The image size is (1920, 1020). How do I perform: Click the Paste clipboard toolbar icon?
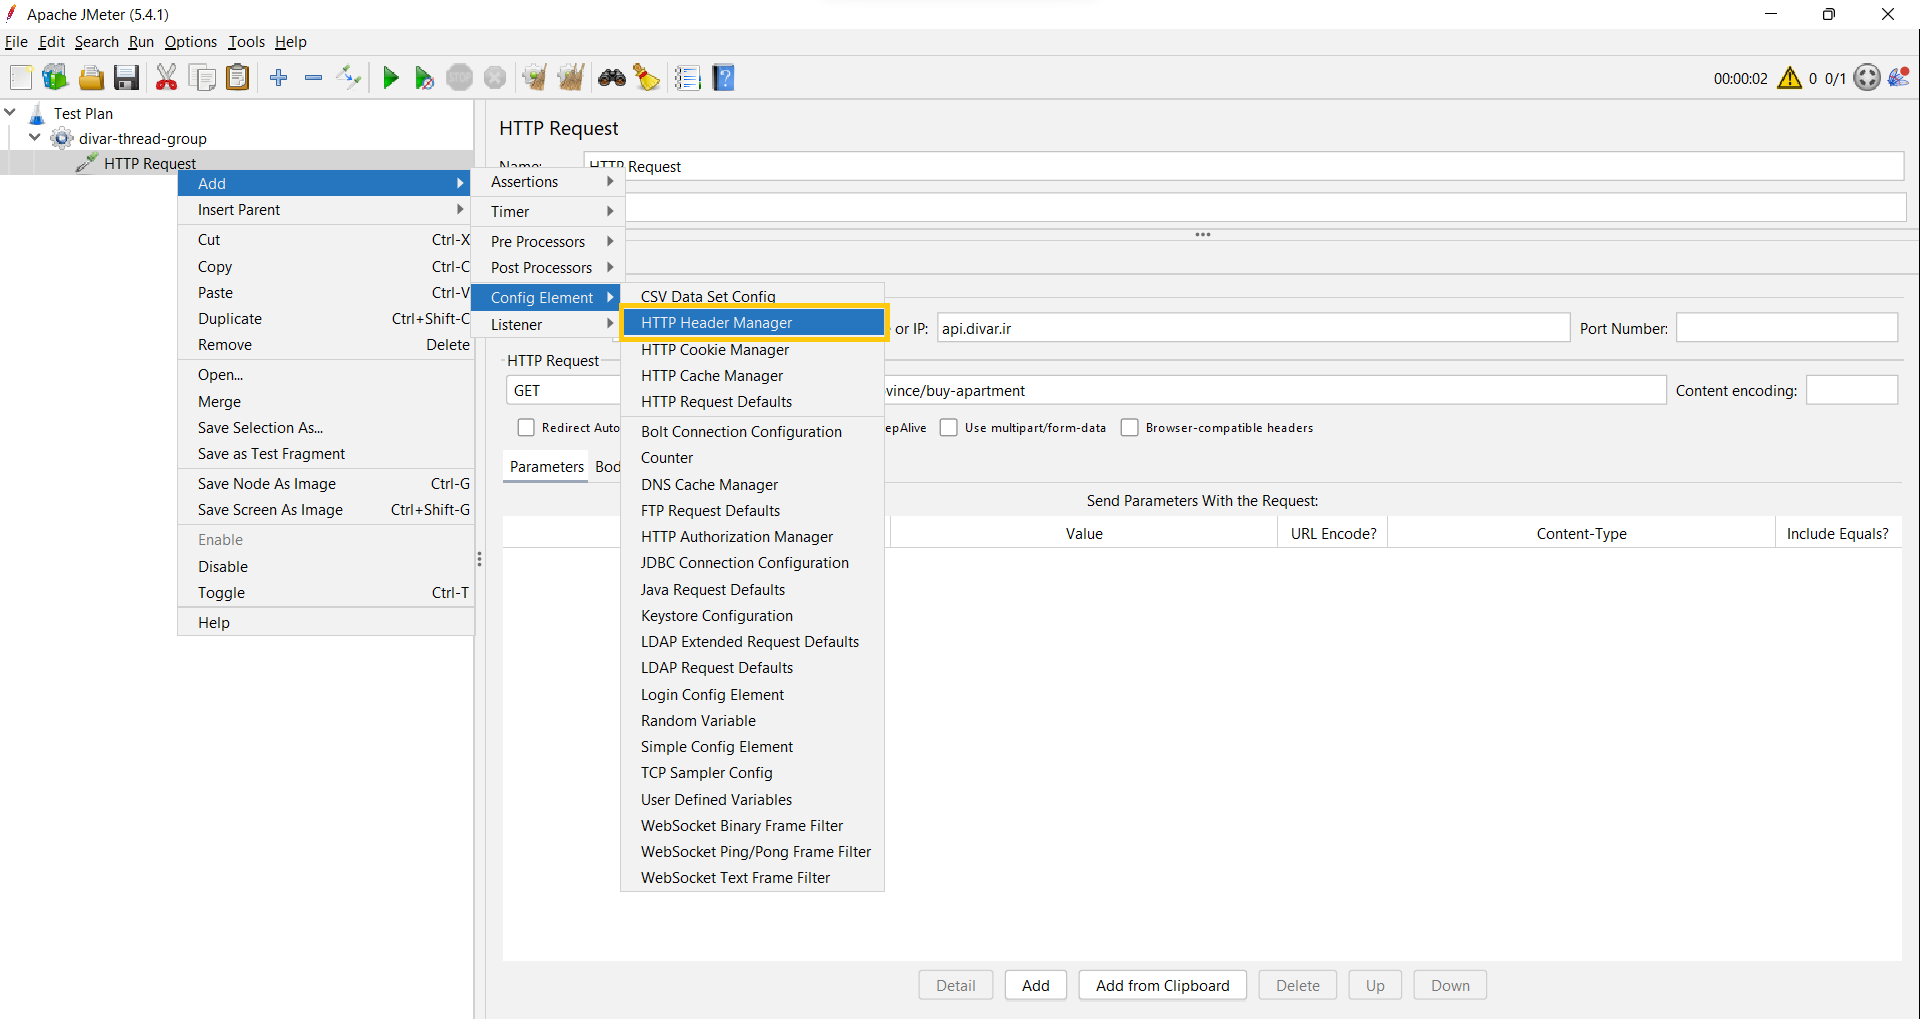pyautogui.click(x=237, y=77)
